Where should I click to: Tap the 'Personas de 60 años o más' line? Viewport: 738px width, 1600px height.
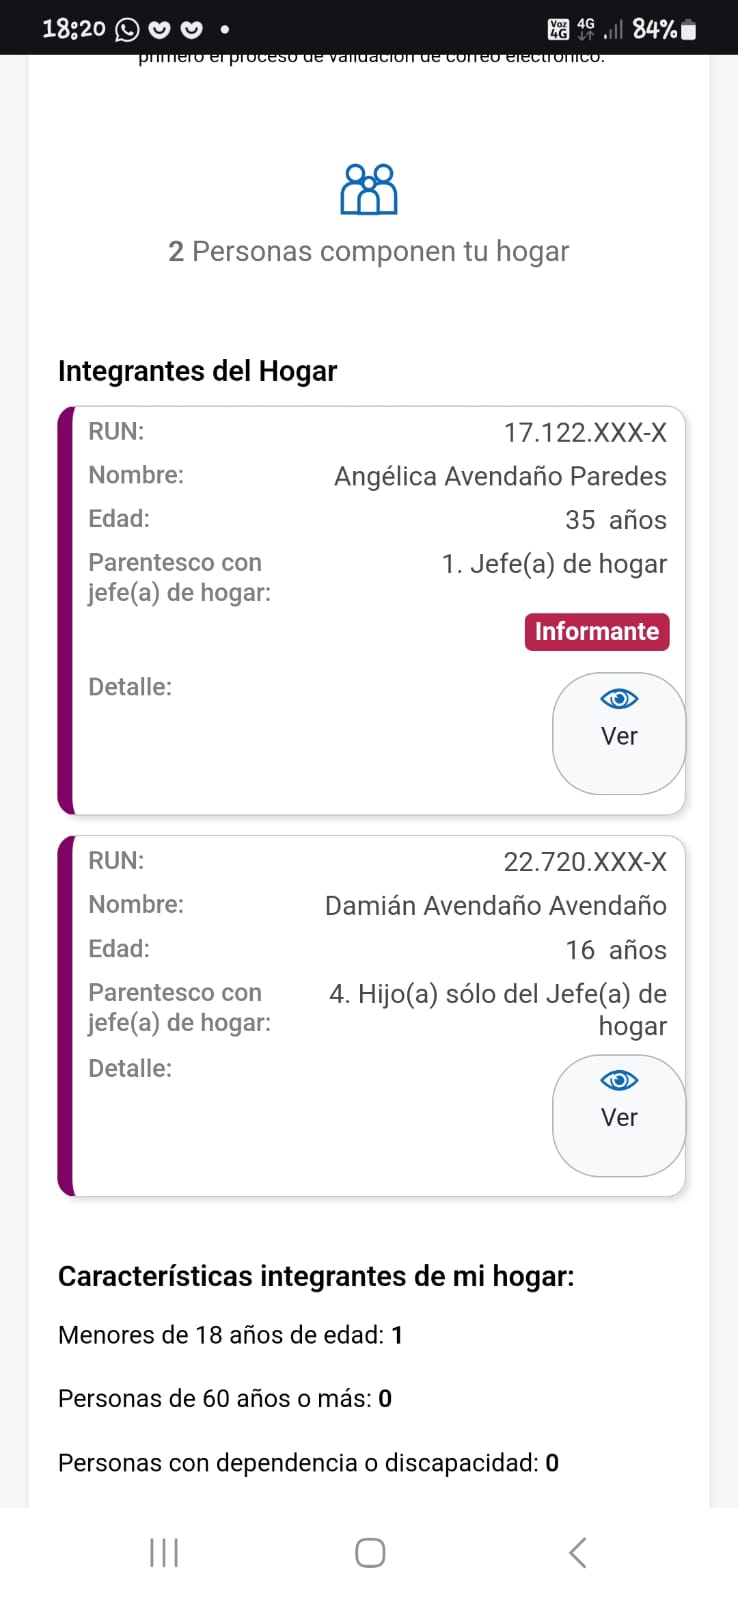click(225, 1398)
